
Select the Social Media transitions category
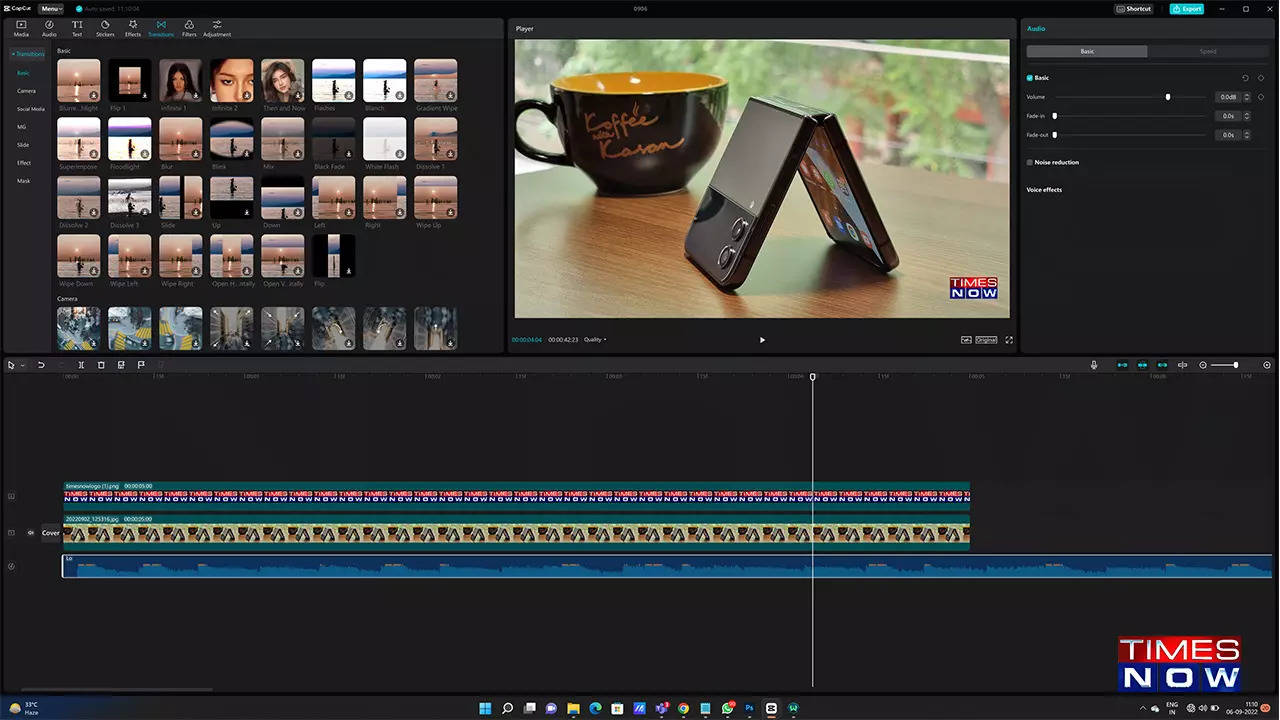click(31, 109)
